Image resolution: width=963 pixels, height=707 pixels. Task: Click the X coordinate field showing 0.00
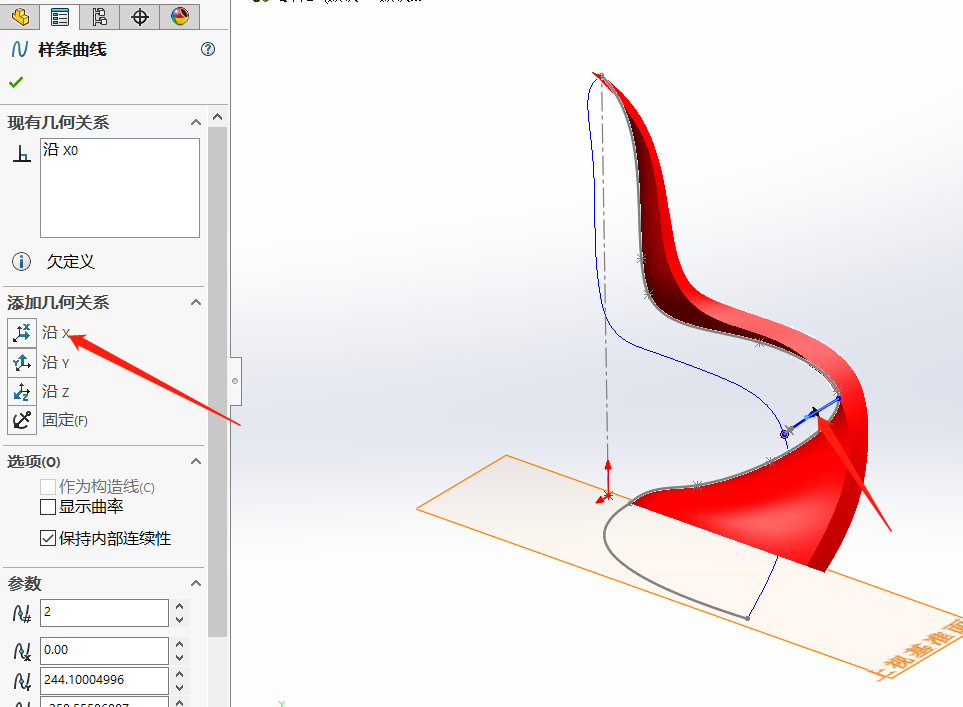104,650
